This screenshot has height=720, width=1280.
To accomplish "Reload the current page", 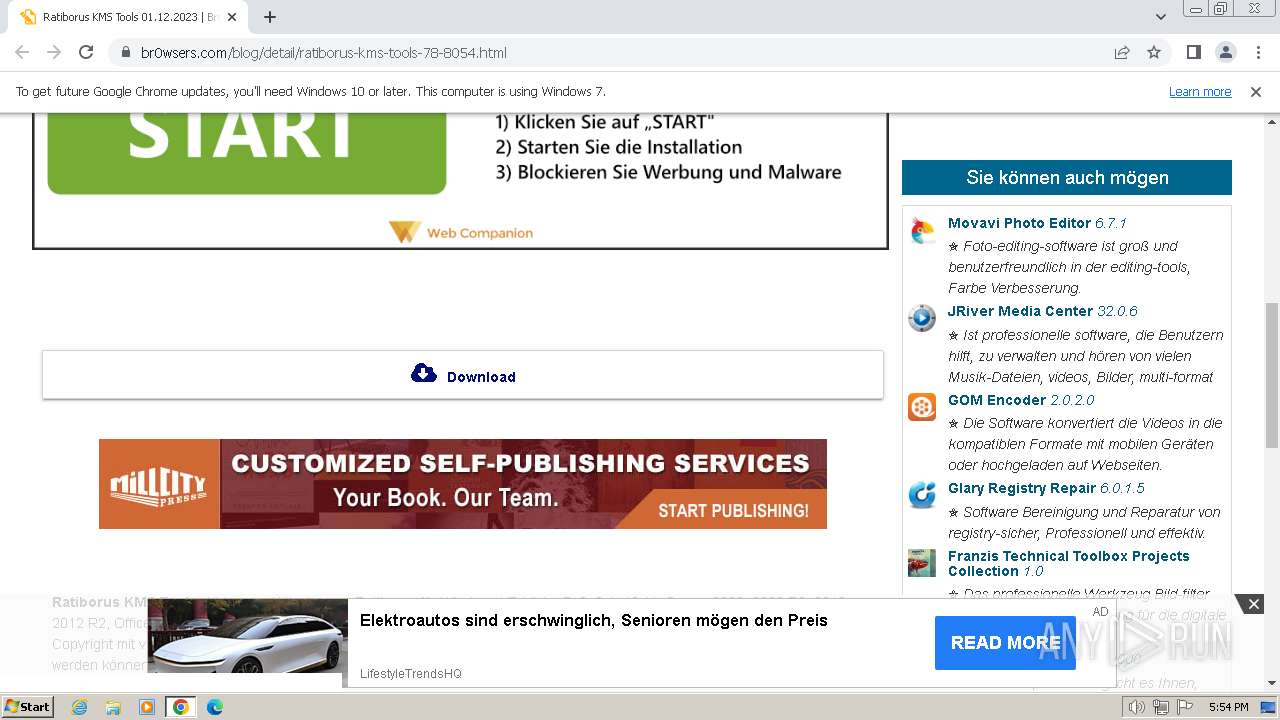I will (86, 52).
